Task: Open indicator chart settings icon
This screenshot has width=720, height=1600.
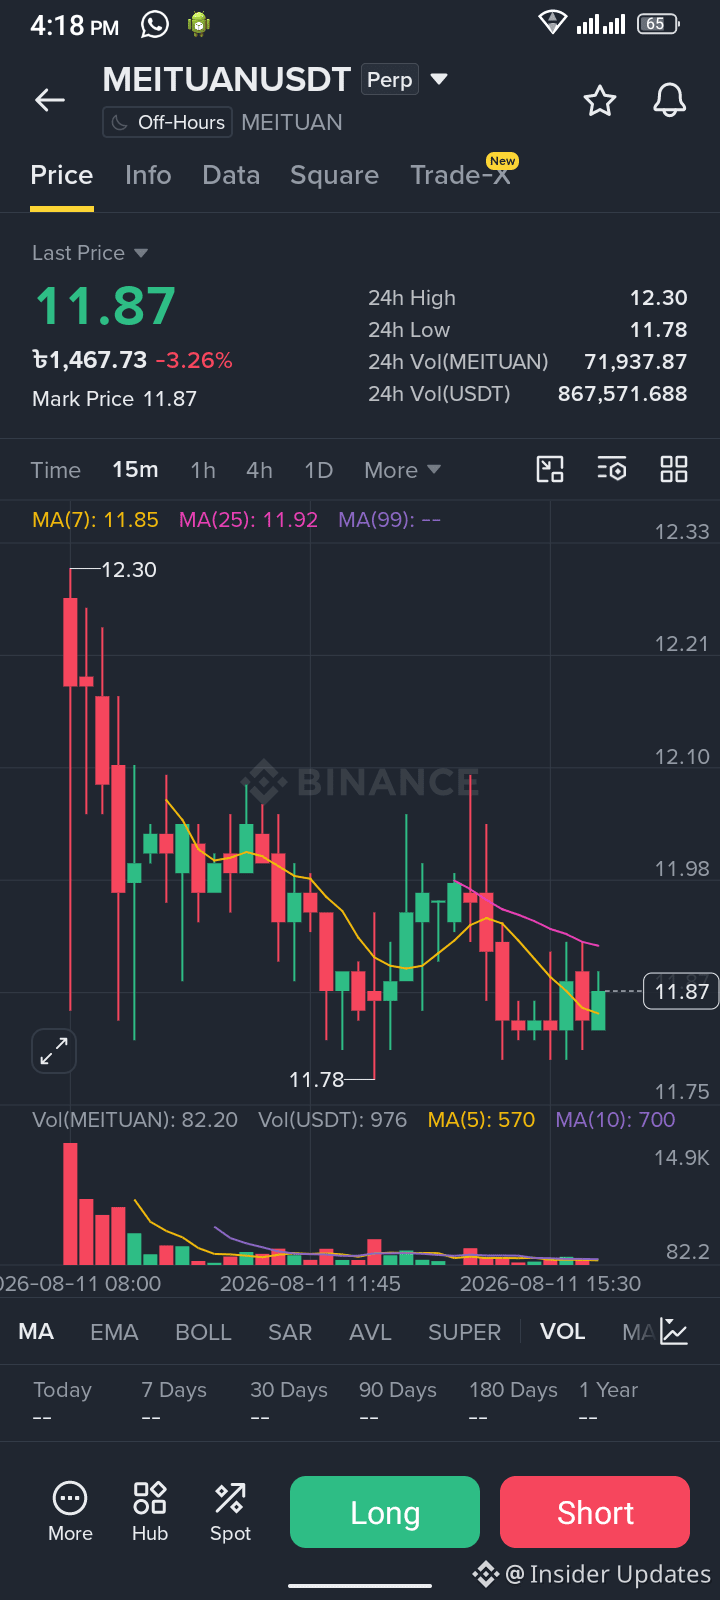Action: pos(674,1331)
